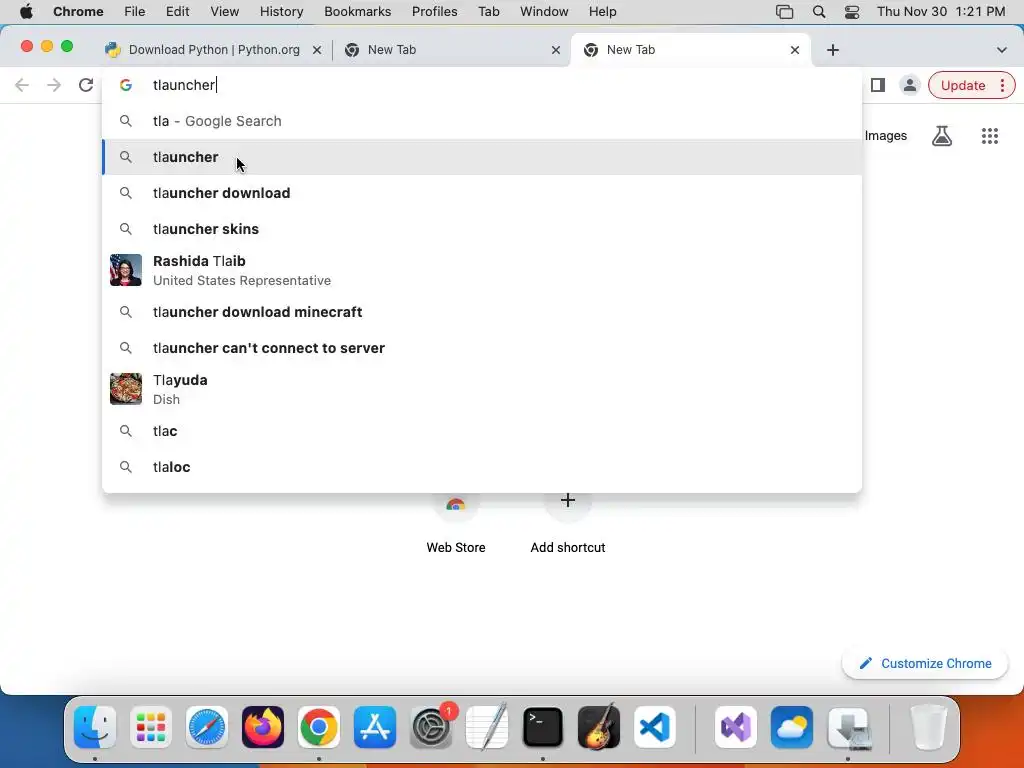Open the Window menu
The image size is (1024, 768).
point(544,12)
